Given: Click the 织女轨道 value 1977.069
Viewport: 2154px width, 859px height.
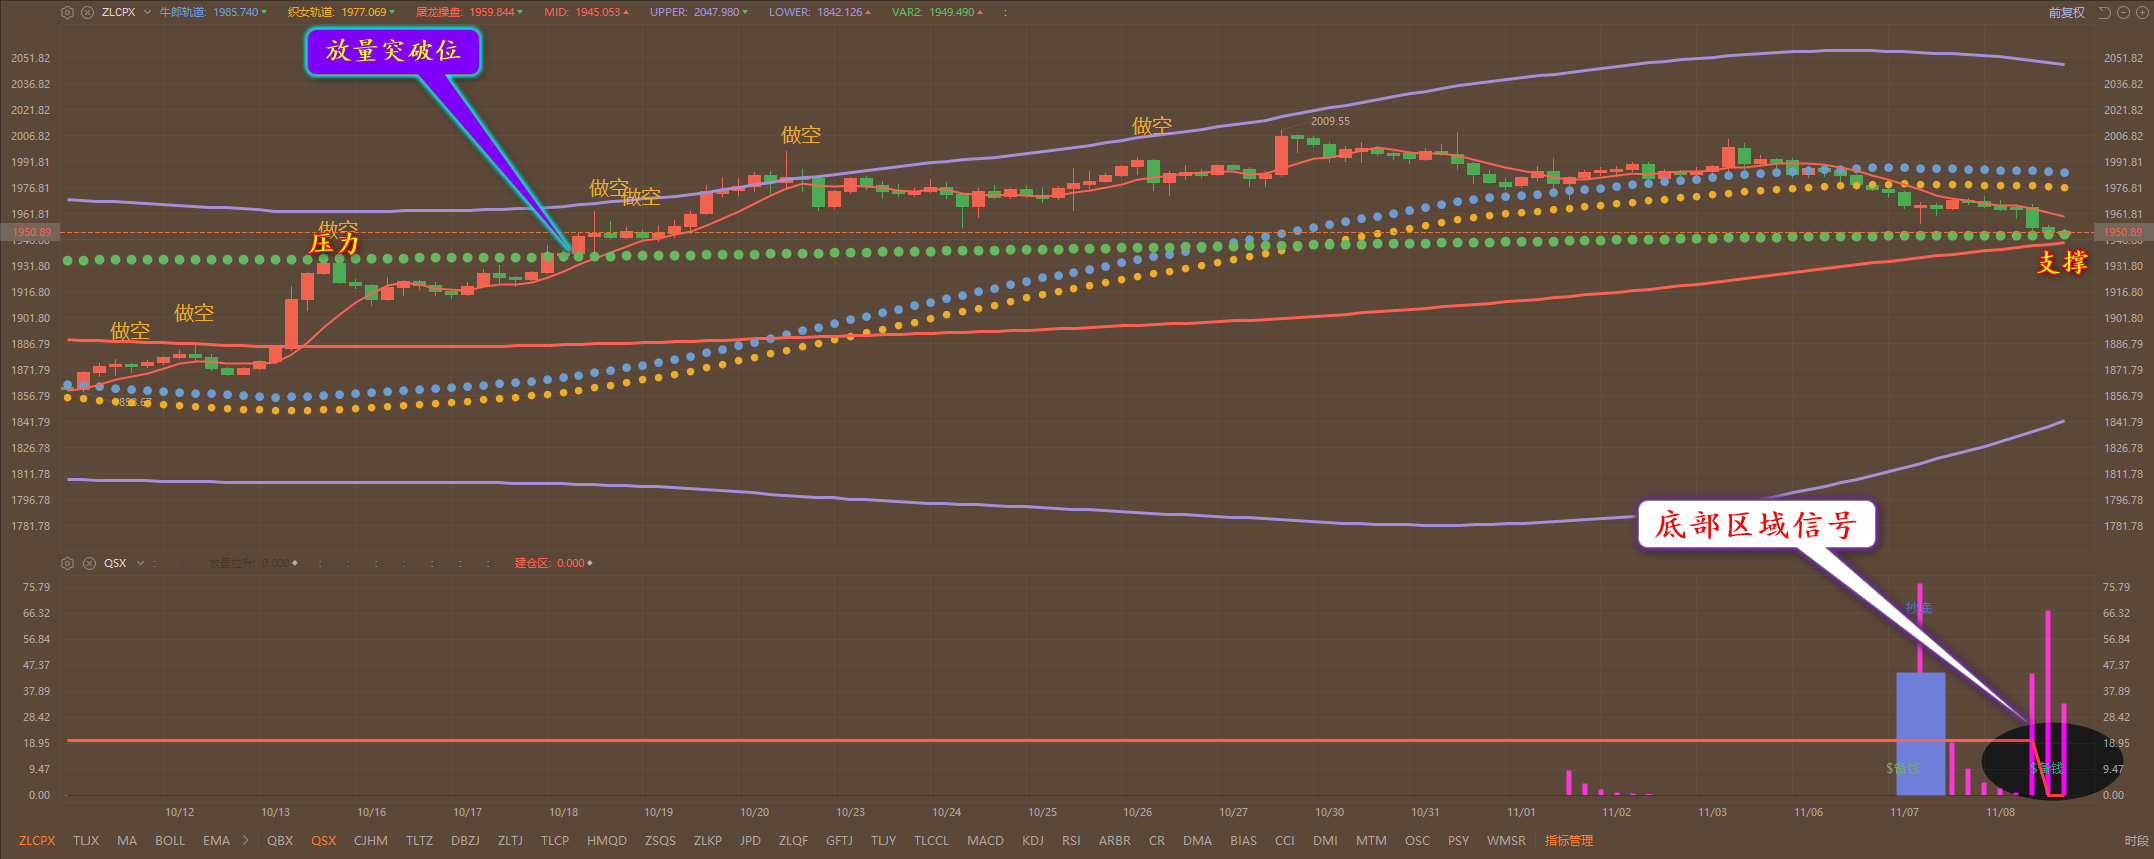Looking at the screenshot, I should click(364, 12).
